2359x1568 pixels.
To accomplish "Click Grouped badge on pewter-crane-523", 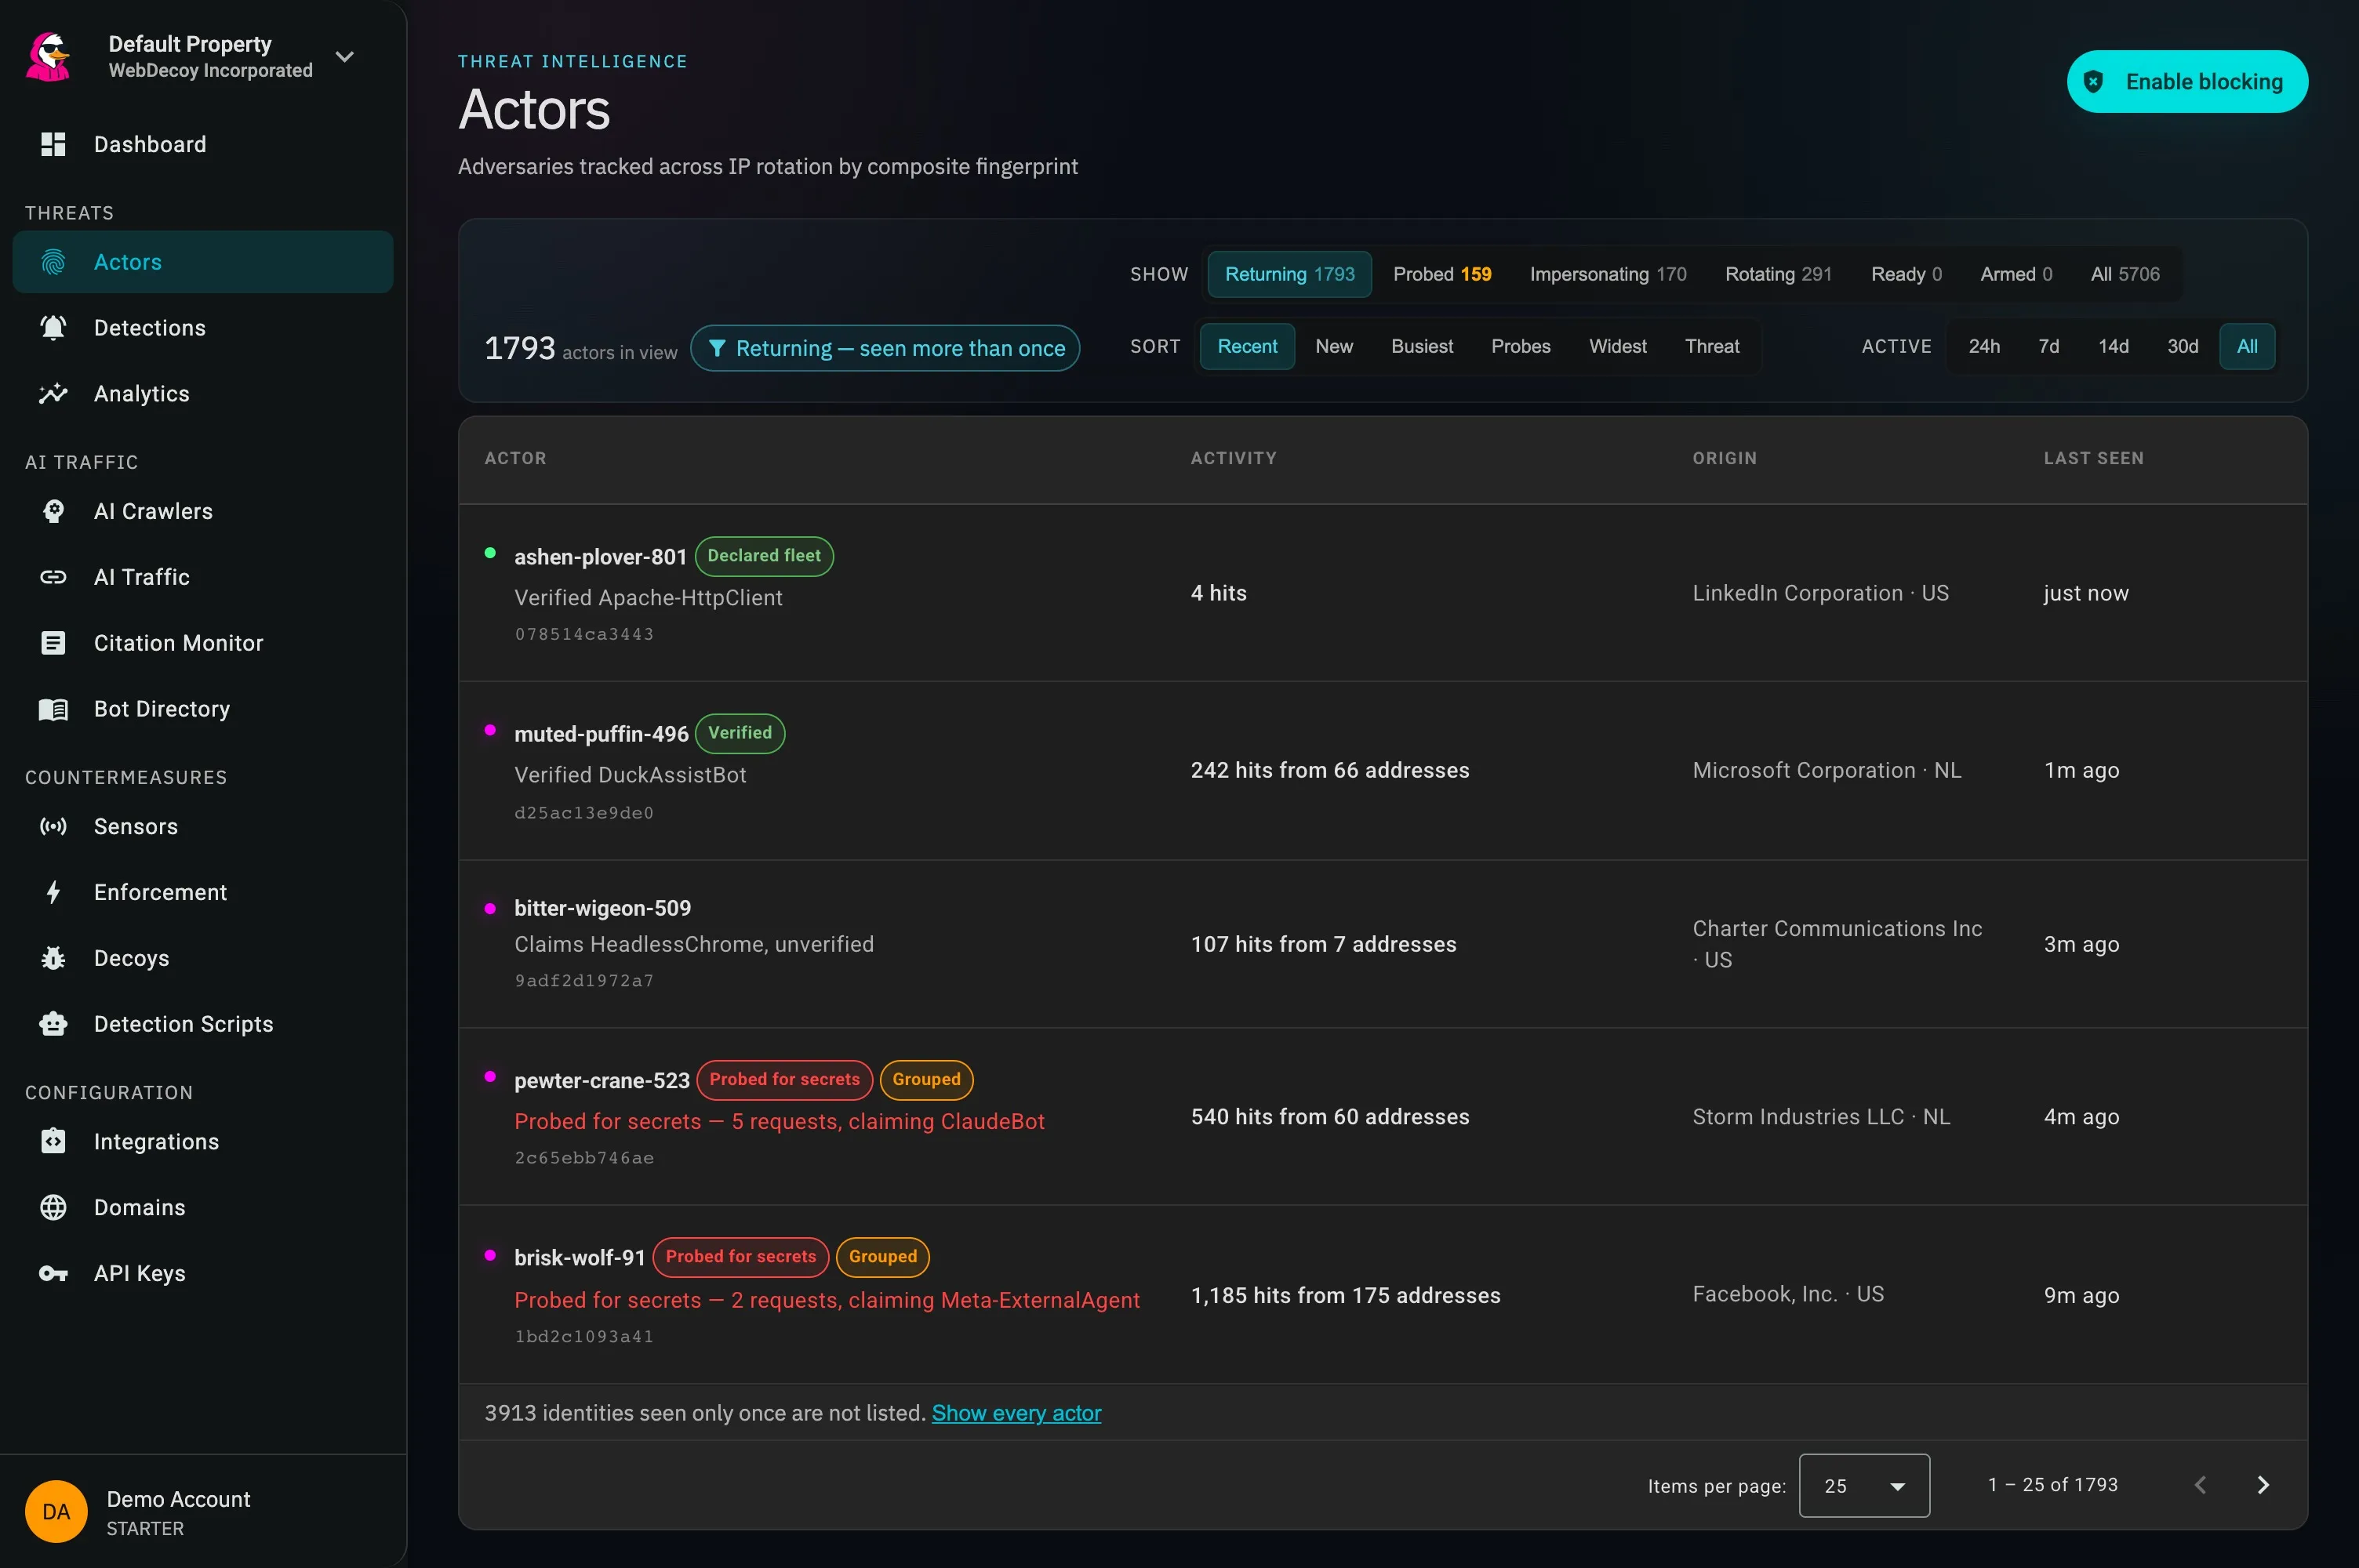I will pos(926,1080).
